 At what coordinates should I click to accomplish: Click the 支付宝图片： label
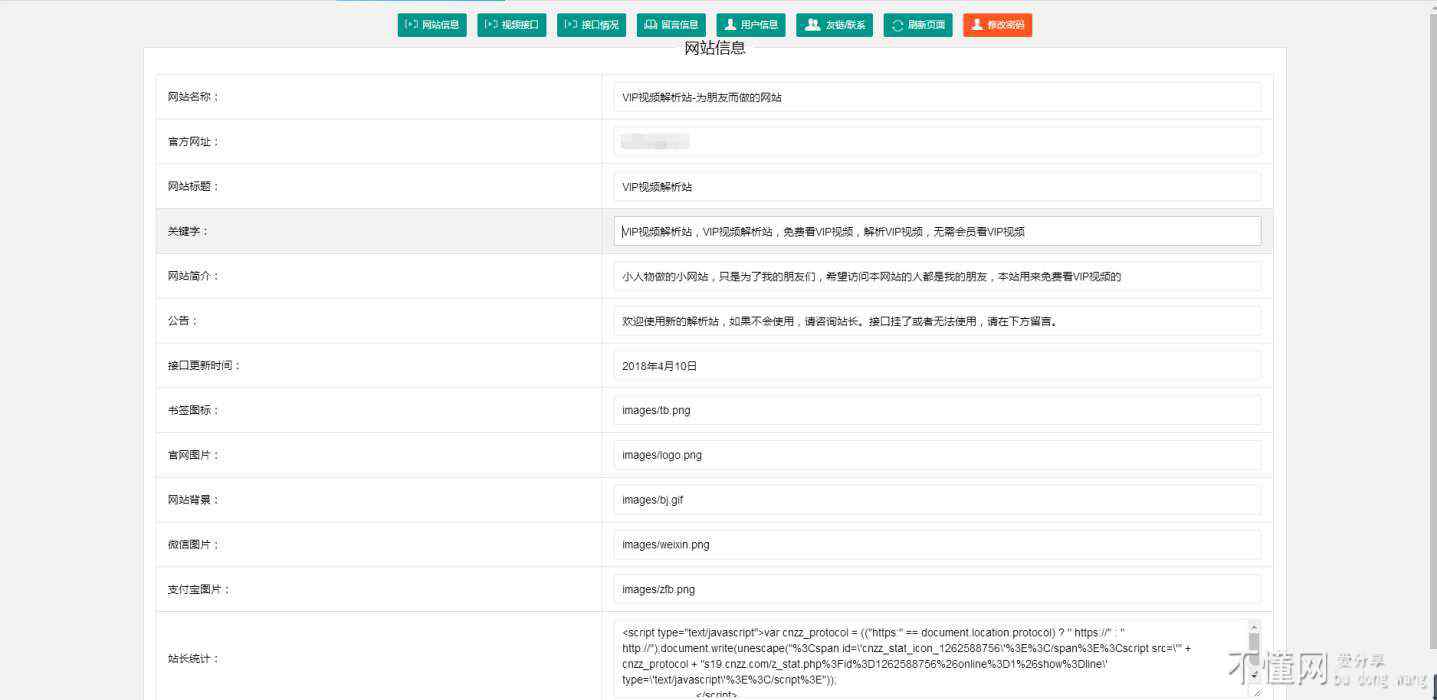tap(199, 590)
